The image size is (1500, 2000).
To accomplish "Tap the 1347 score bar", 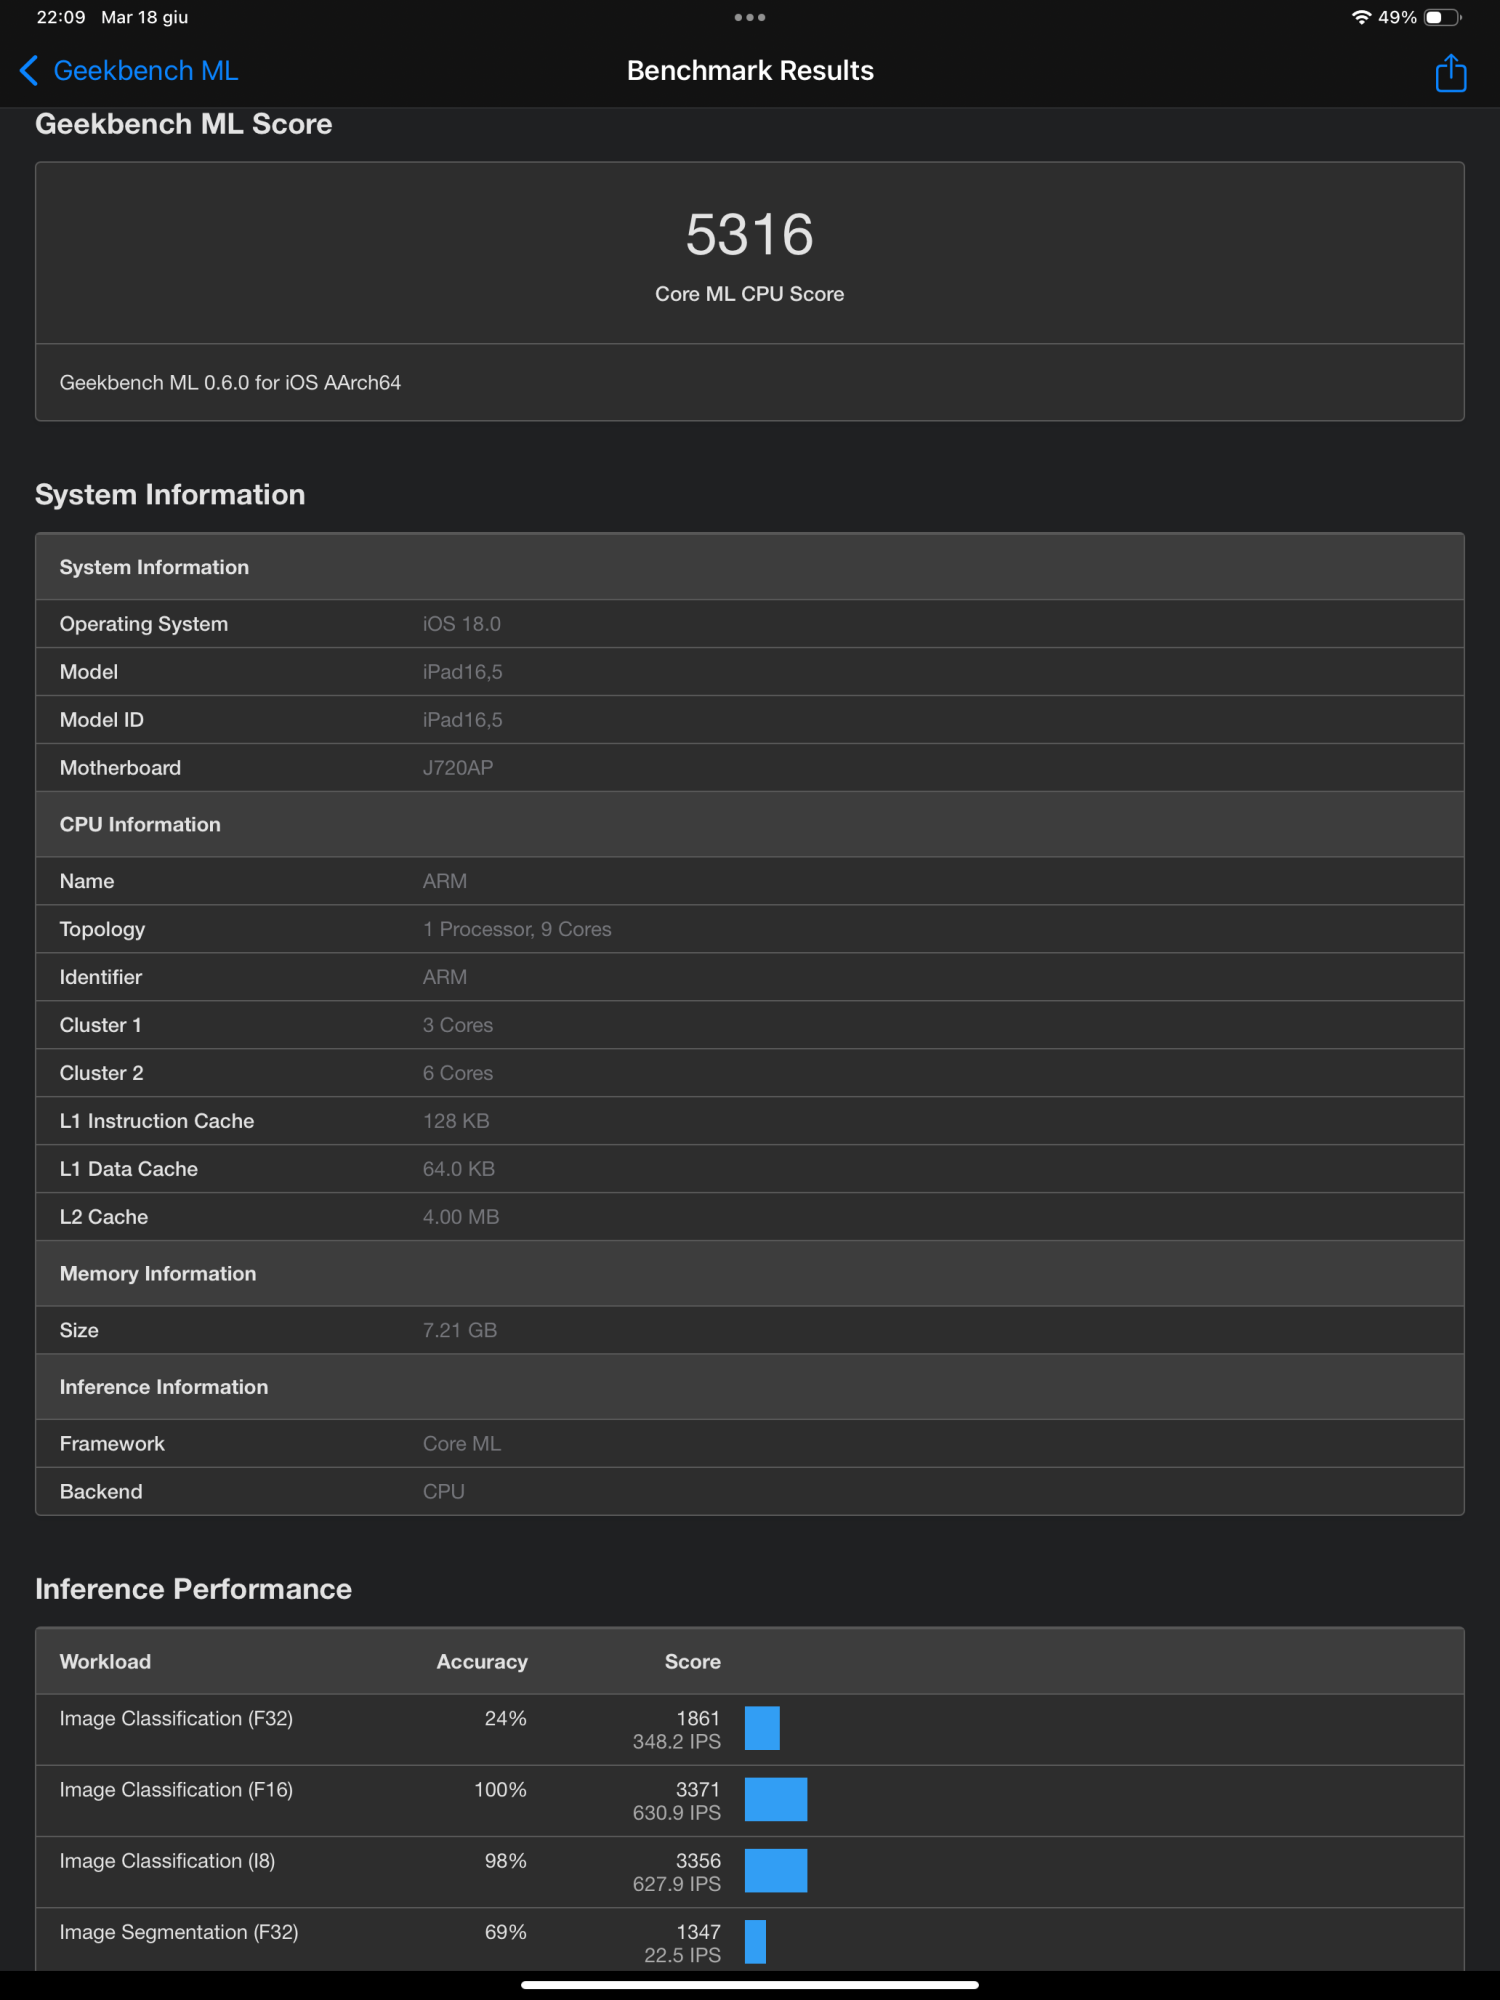I will (755, 1942).
